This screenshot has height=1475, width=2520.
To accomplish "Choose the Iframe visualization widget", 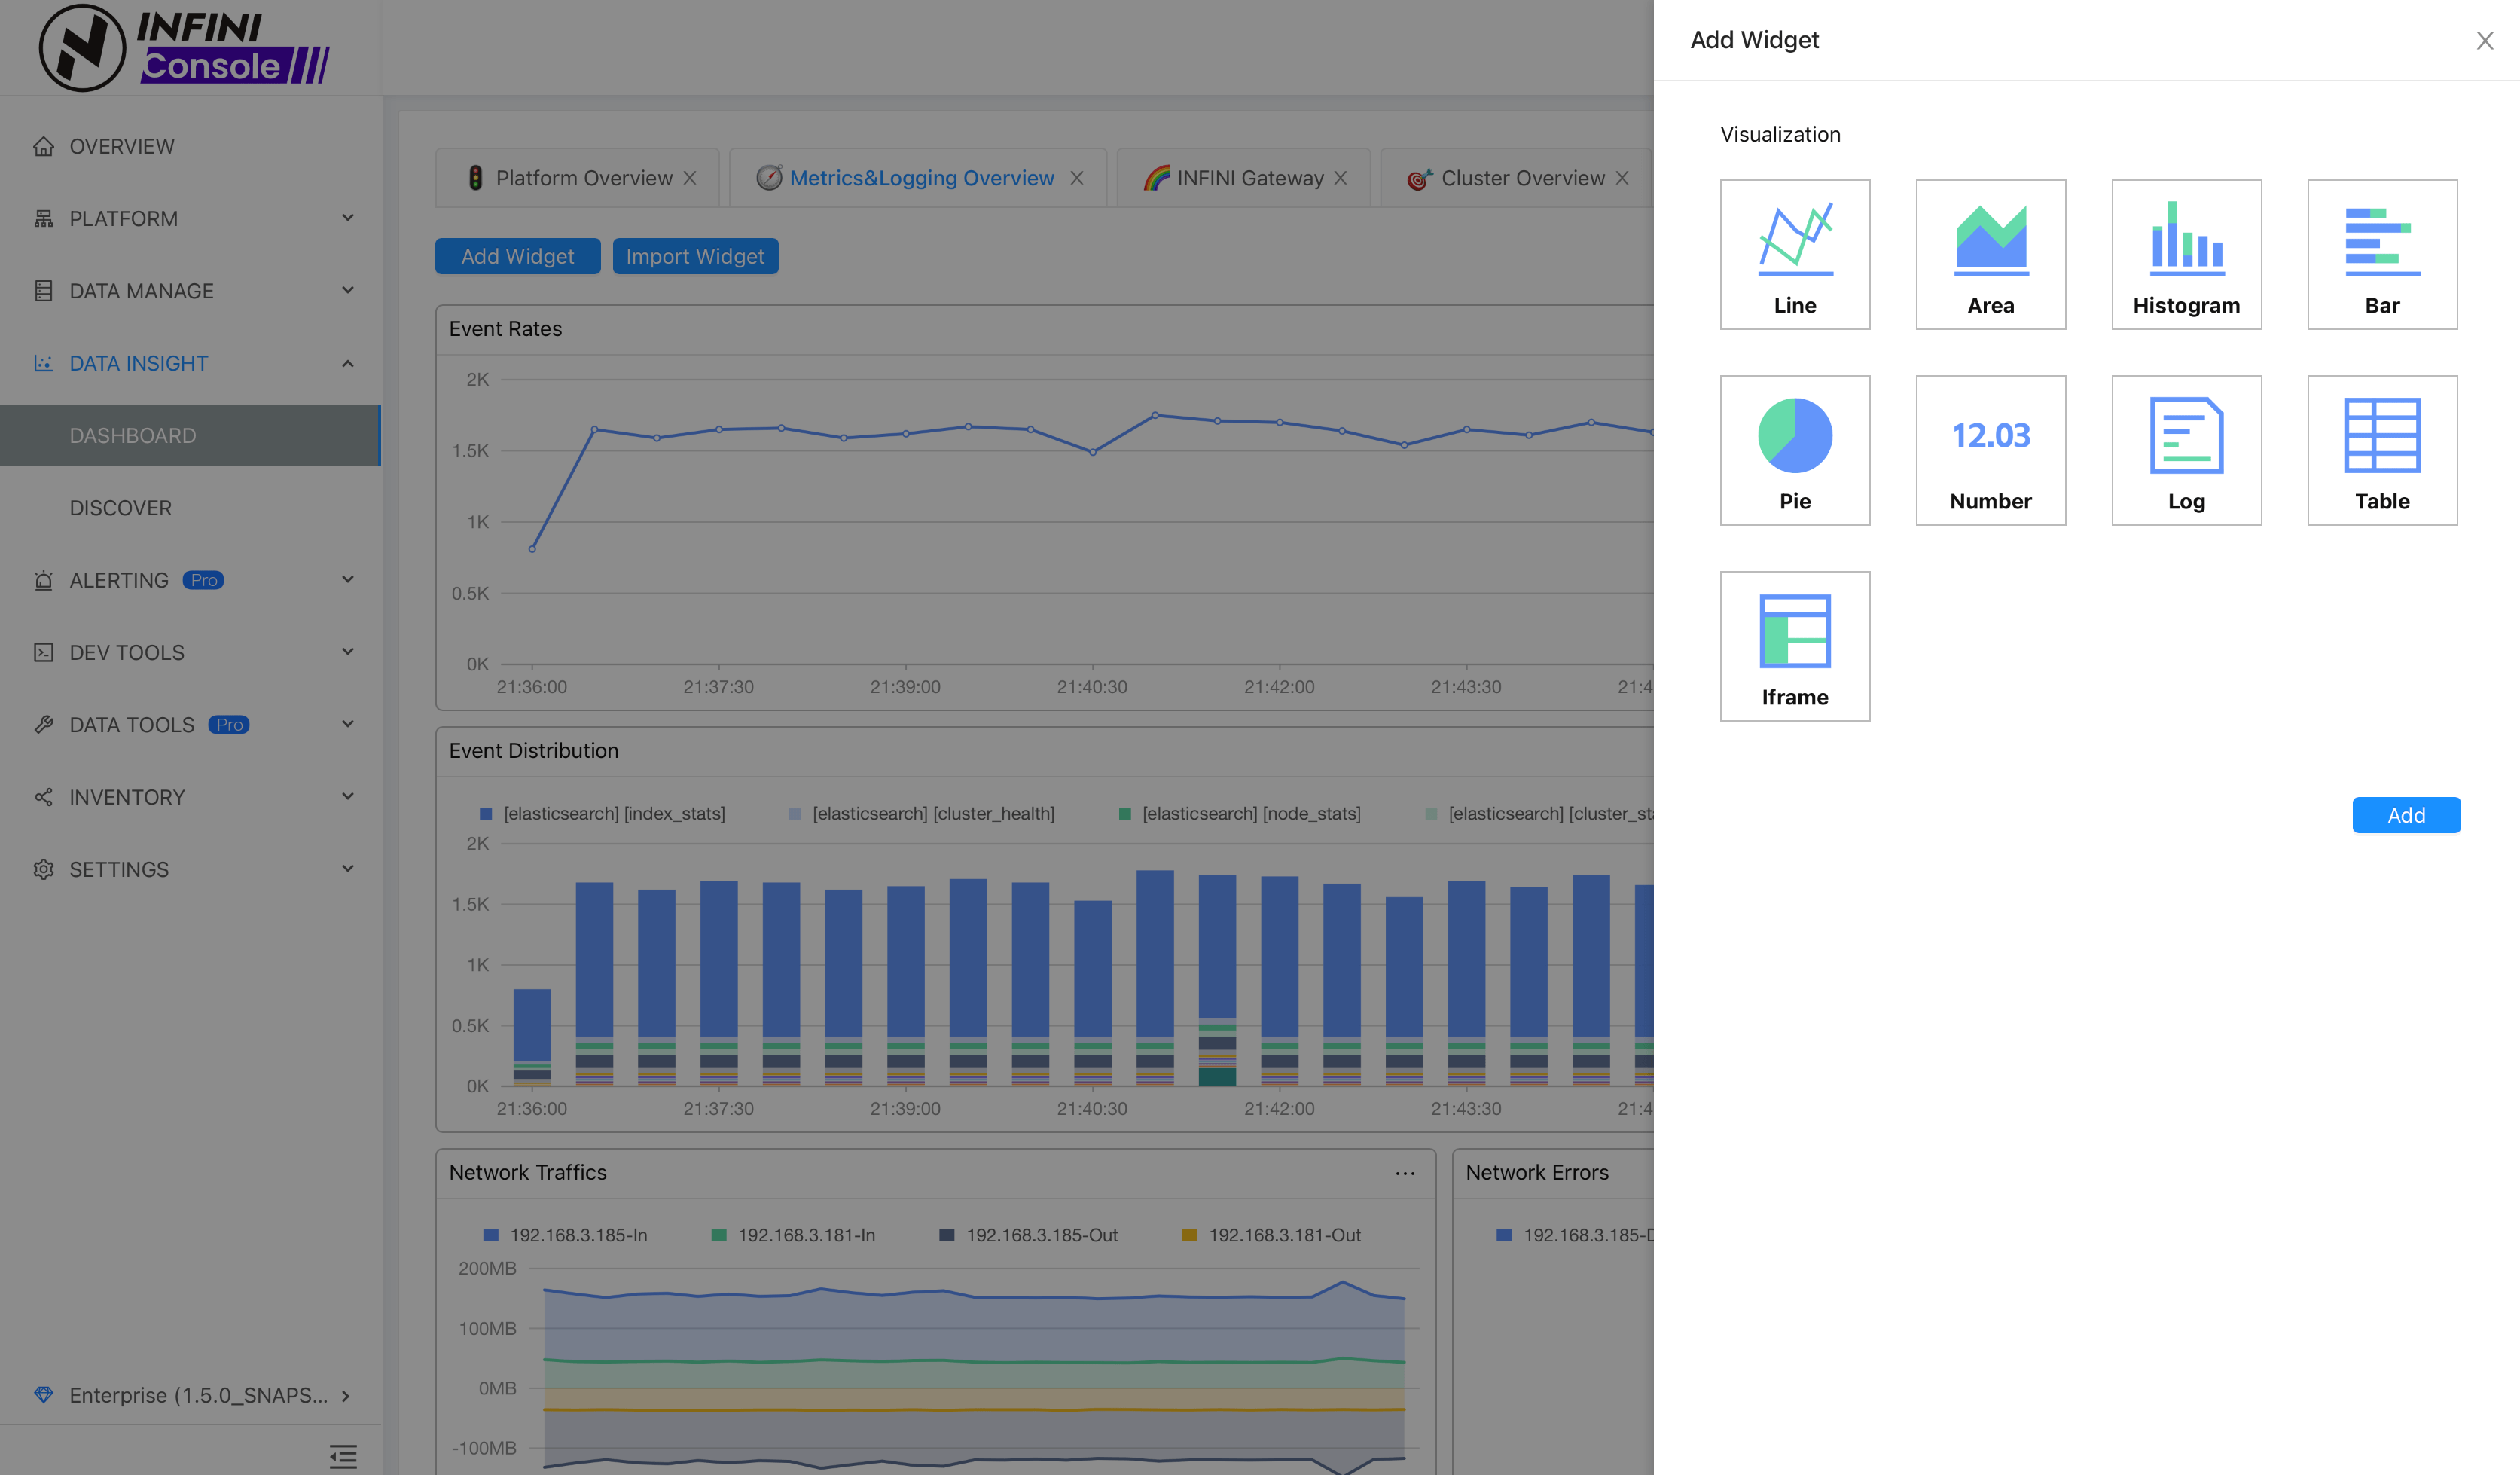I will pyautogui.click(x=1795, y=646).
